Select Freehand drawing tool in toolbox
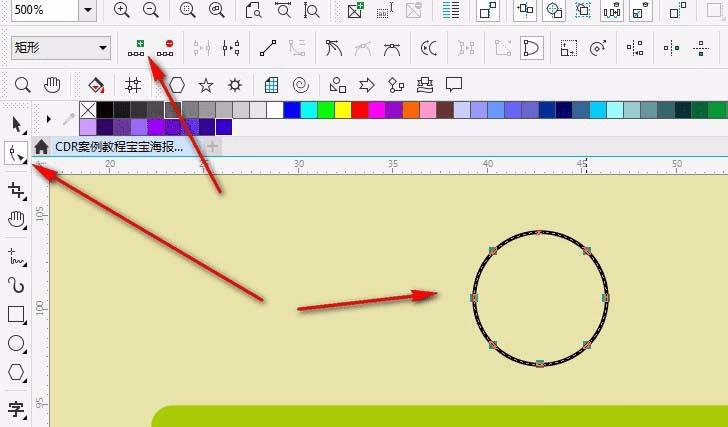The width and height of the screenshot is (728, 427). coord(17,257)
